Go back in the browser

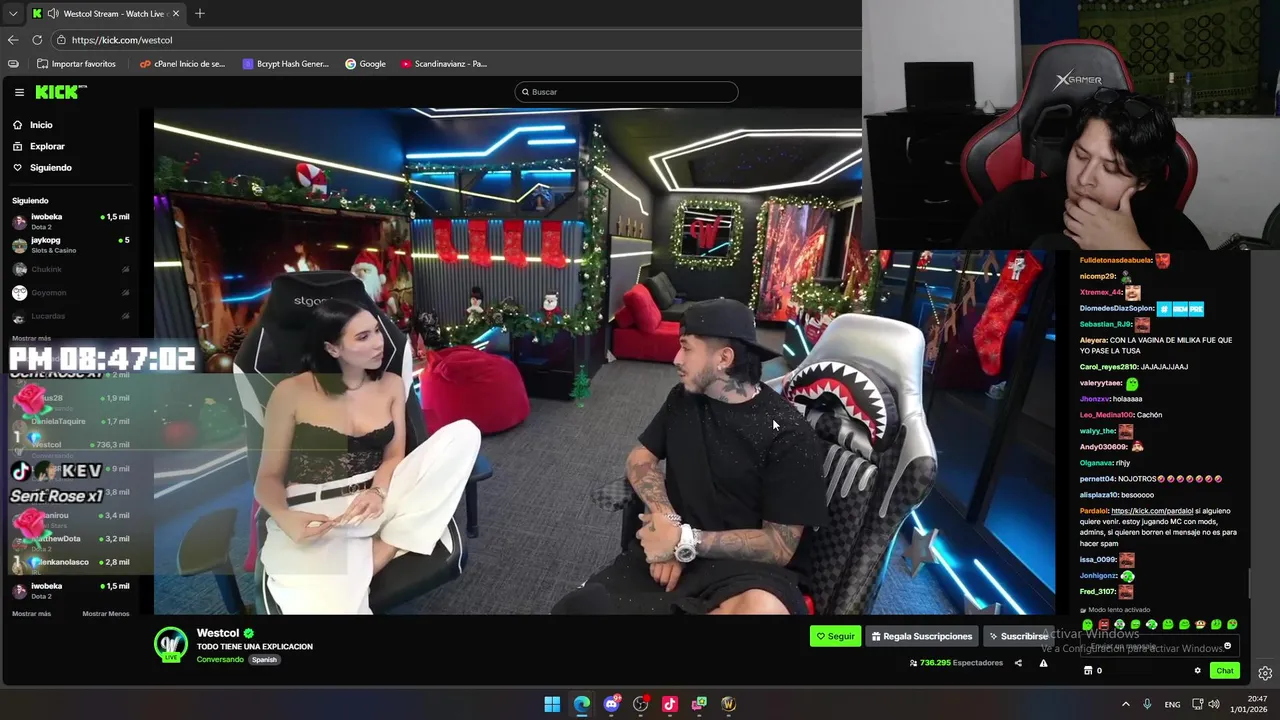(13, 40)
